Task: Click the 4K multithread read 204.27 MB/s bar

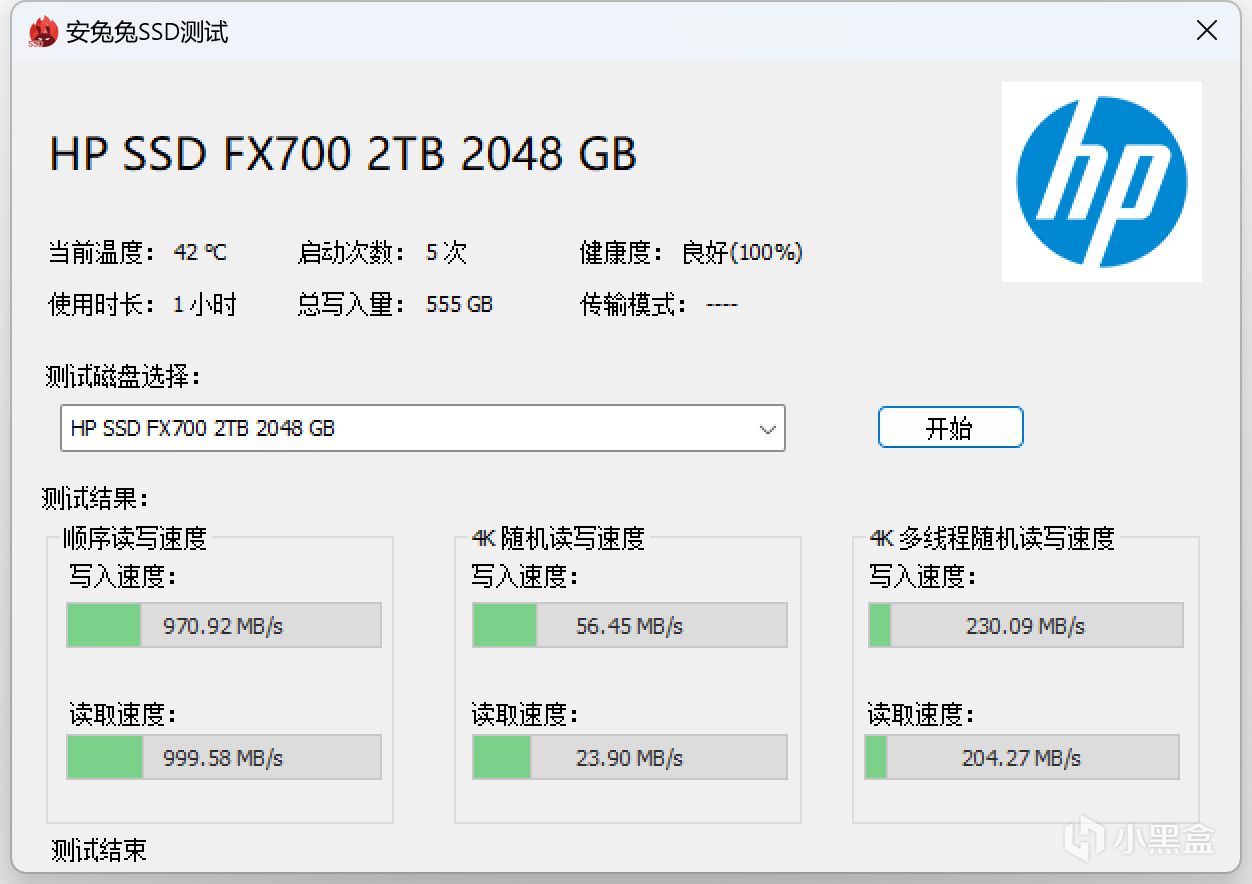Action: pyautogui.click(x=1021, y=758)
